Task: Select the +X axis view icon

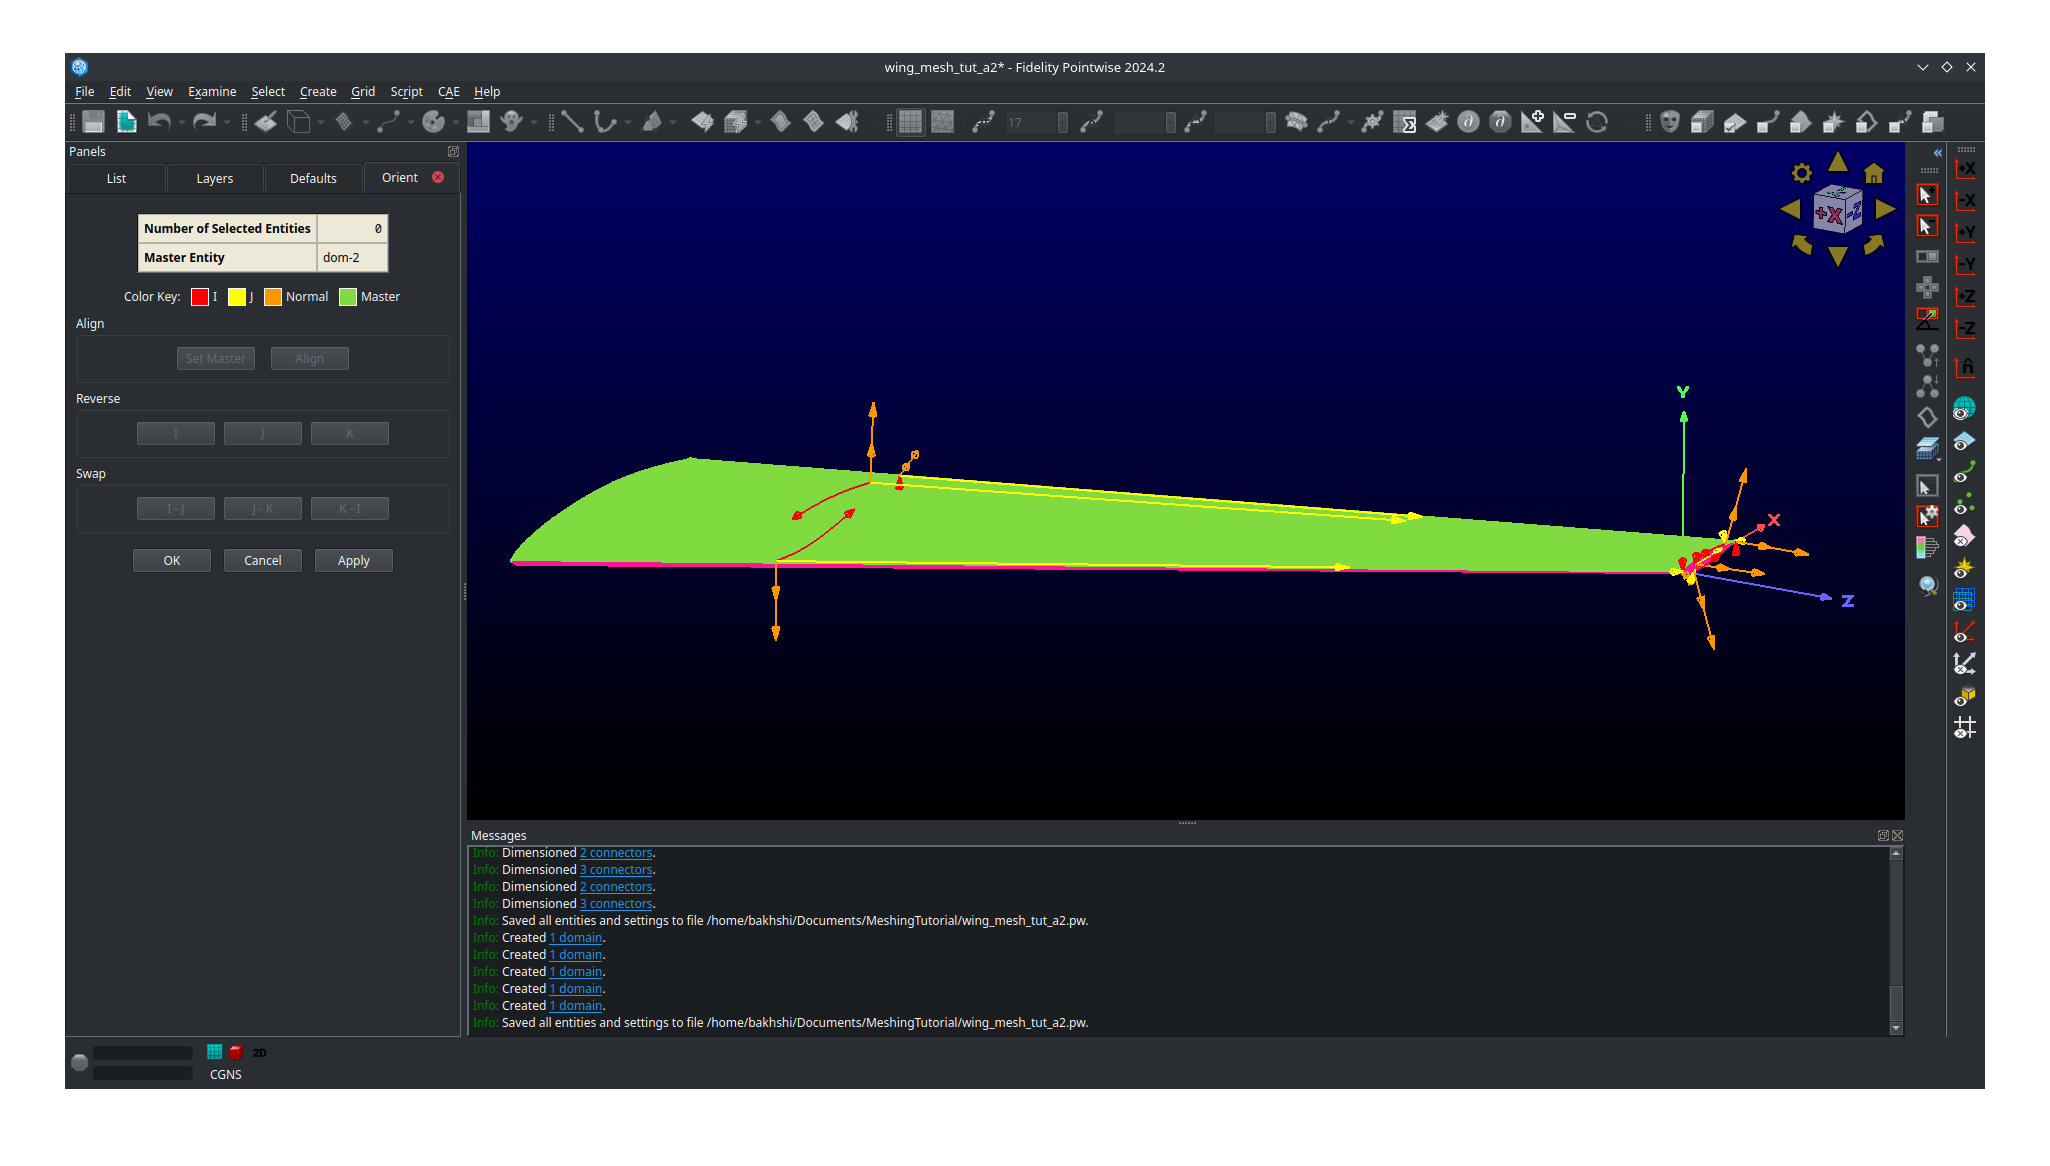Action: click(x=1965, y=167)
